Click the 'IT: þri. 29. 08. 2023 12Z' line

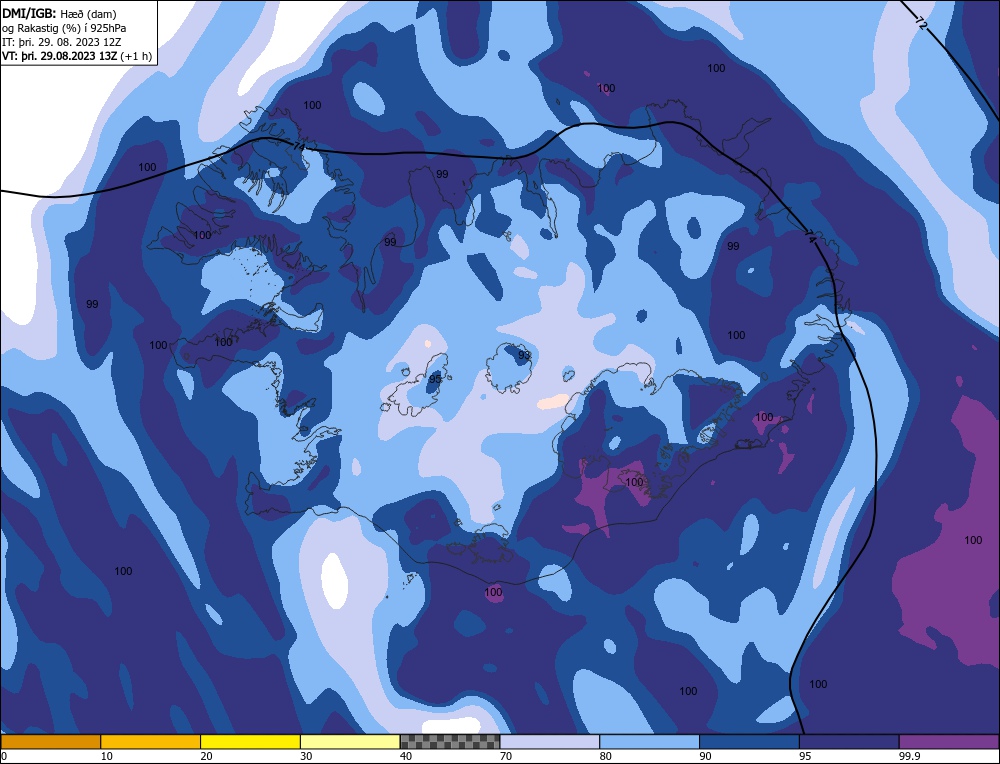click(x=61, y=42)
